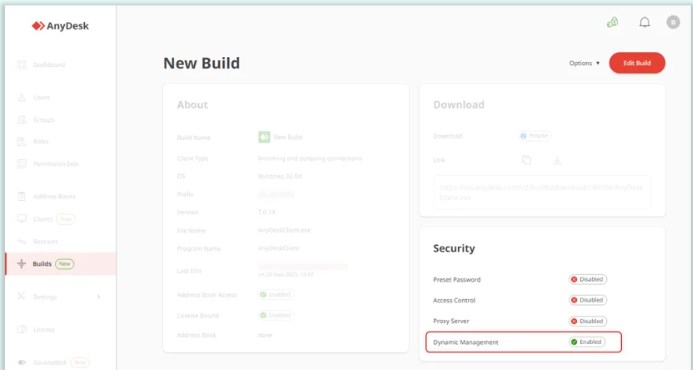693x370 pixels.
Task: Click the Permission Sets sidebar icon
Action: click(x=22, y=164)
